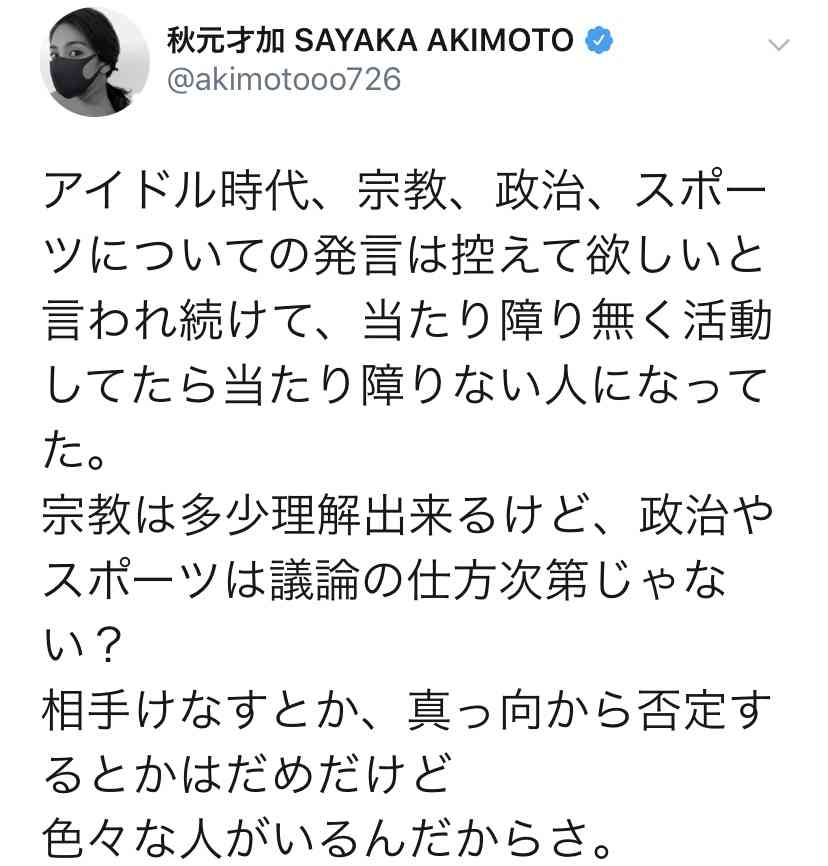Click the line beginning るとかはだめ
Viewport: 828px width, 866px height.
pos(247,774)
